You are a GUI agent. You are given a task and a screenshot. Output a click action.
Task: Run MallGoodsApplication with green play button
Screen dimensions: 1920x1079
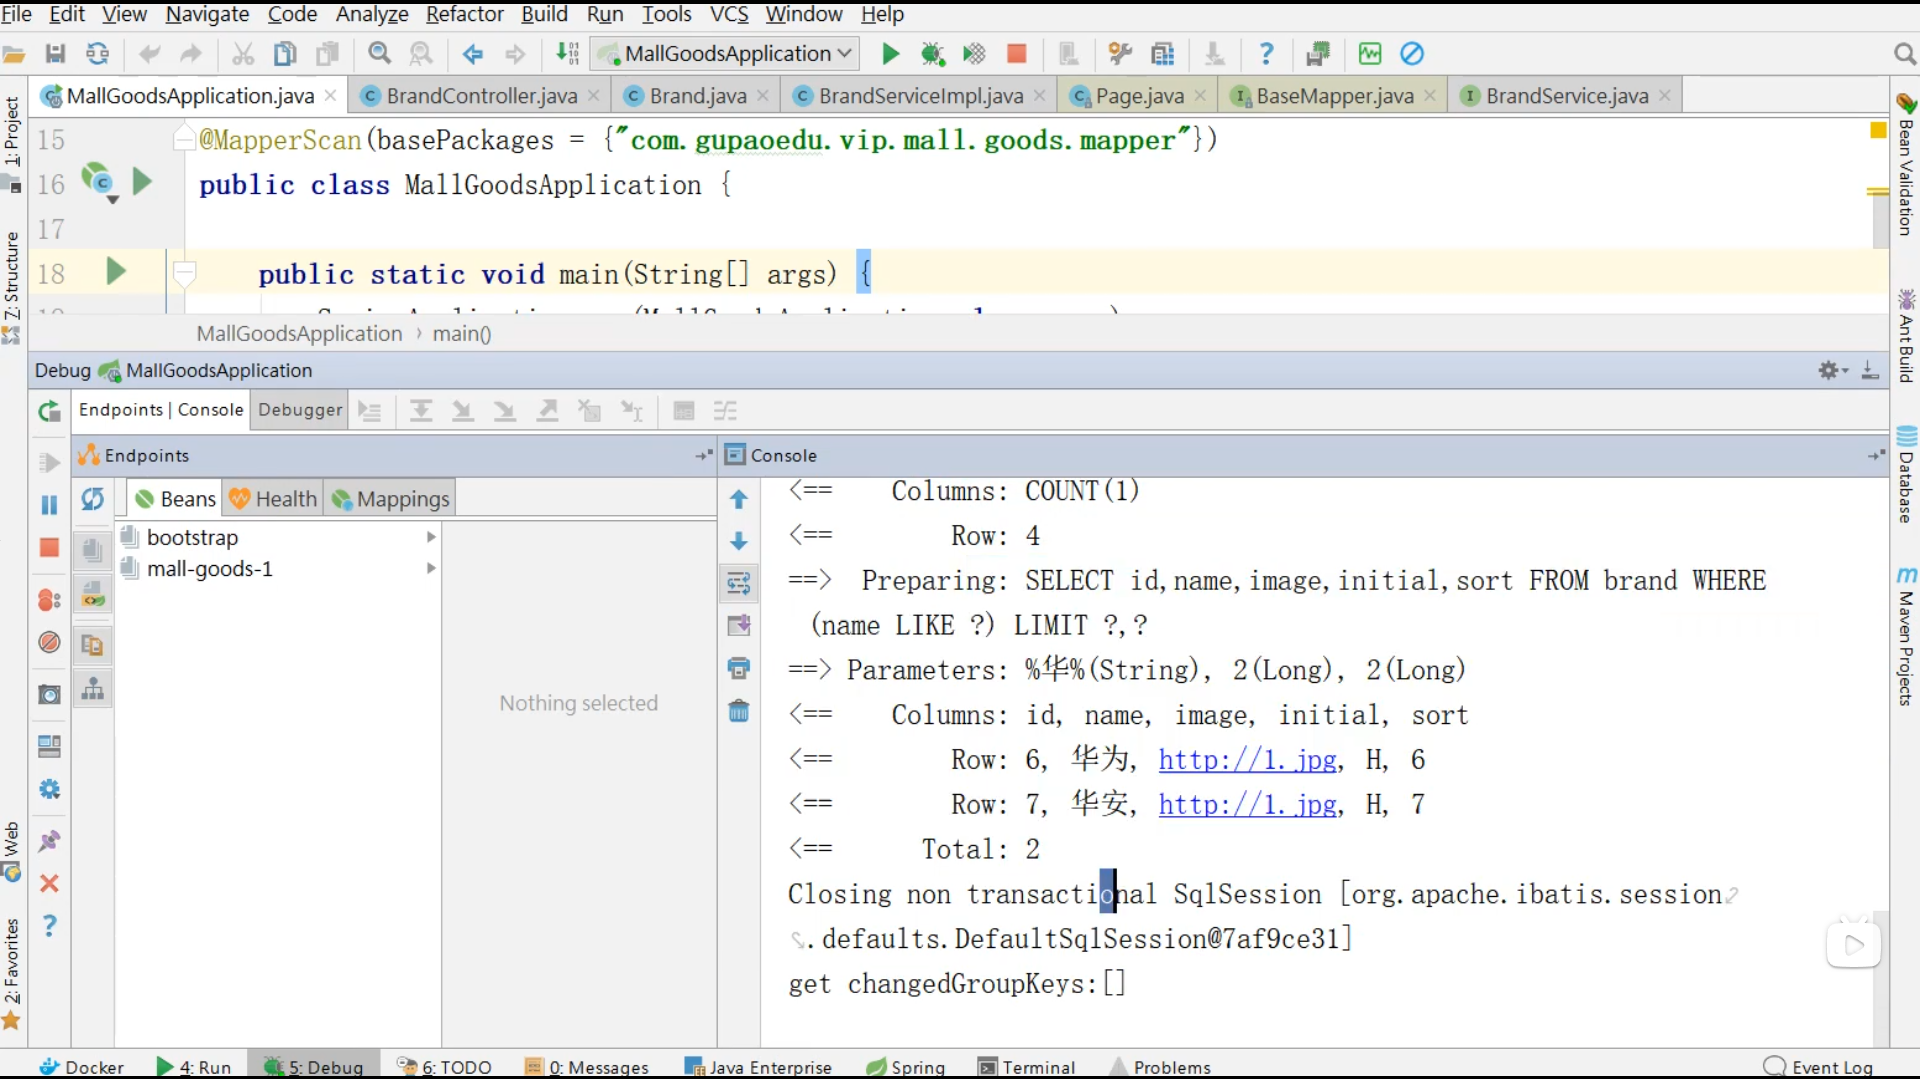click(x=890, y=54)
